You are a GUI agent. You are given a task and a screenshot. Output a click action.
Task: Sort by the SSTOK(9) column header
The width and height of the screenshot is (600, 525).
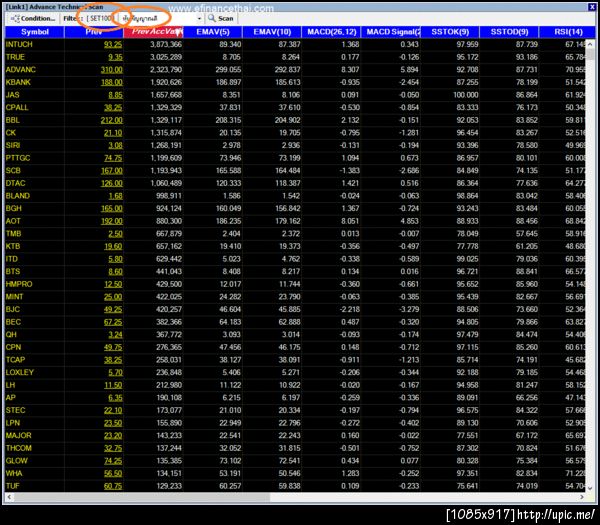(450, 32)
